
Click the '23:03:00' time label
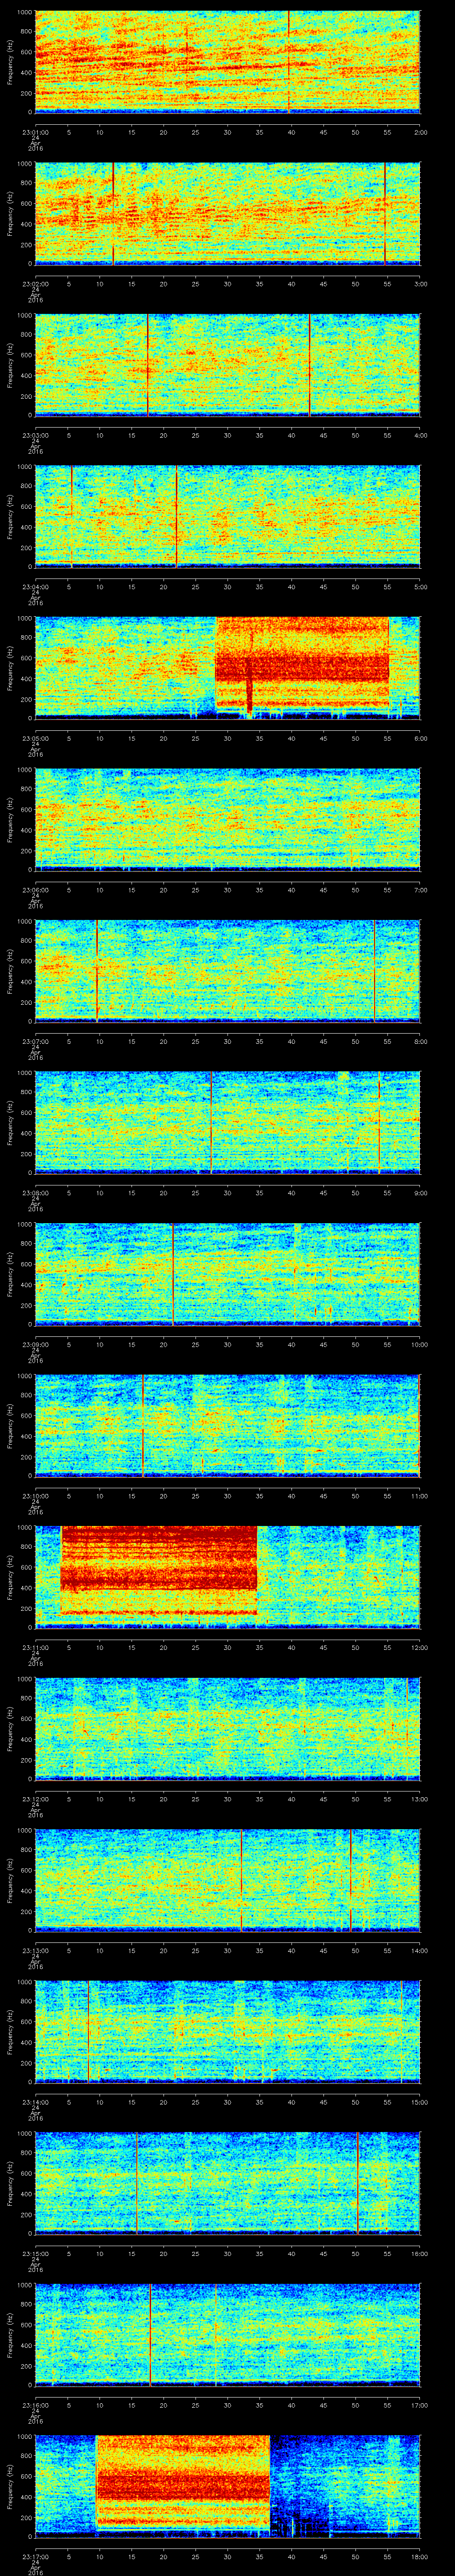click(35, 434)
